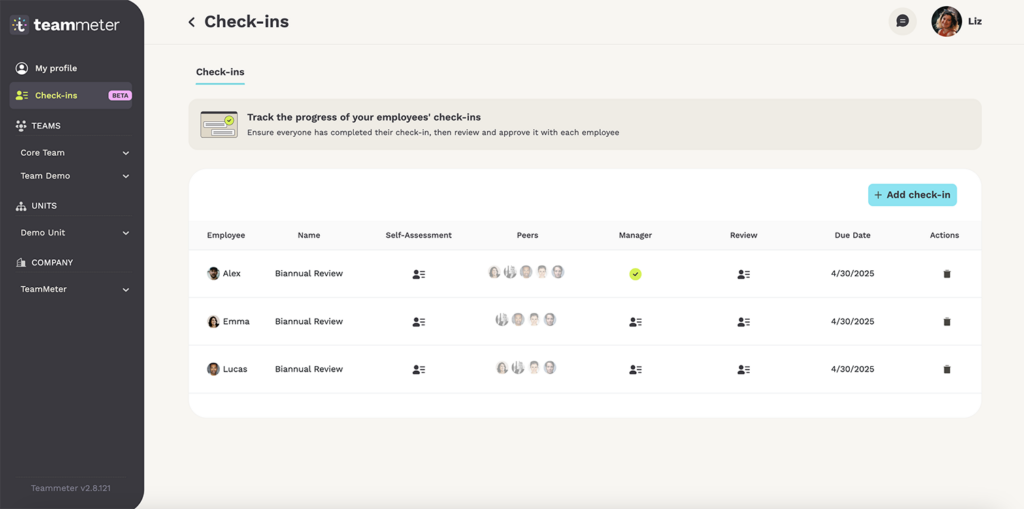Click Alex's green manager completed checkmark
This screenshot has width=1024, height=509.
click(x=635, y=274)
